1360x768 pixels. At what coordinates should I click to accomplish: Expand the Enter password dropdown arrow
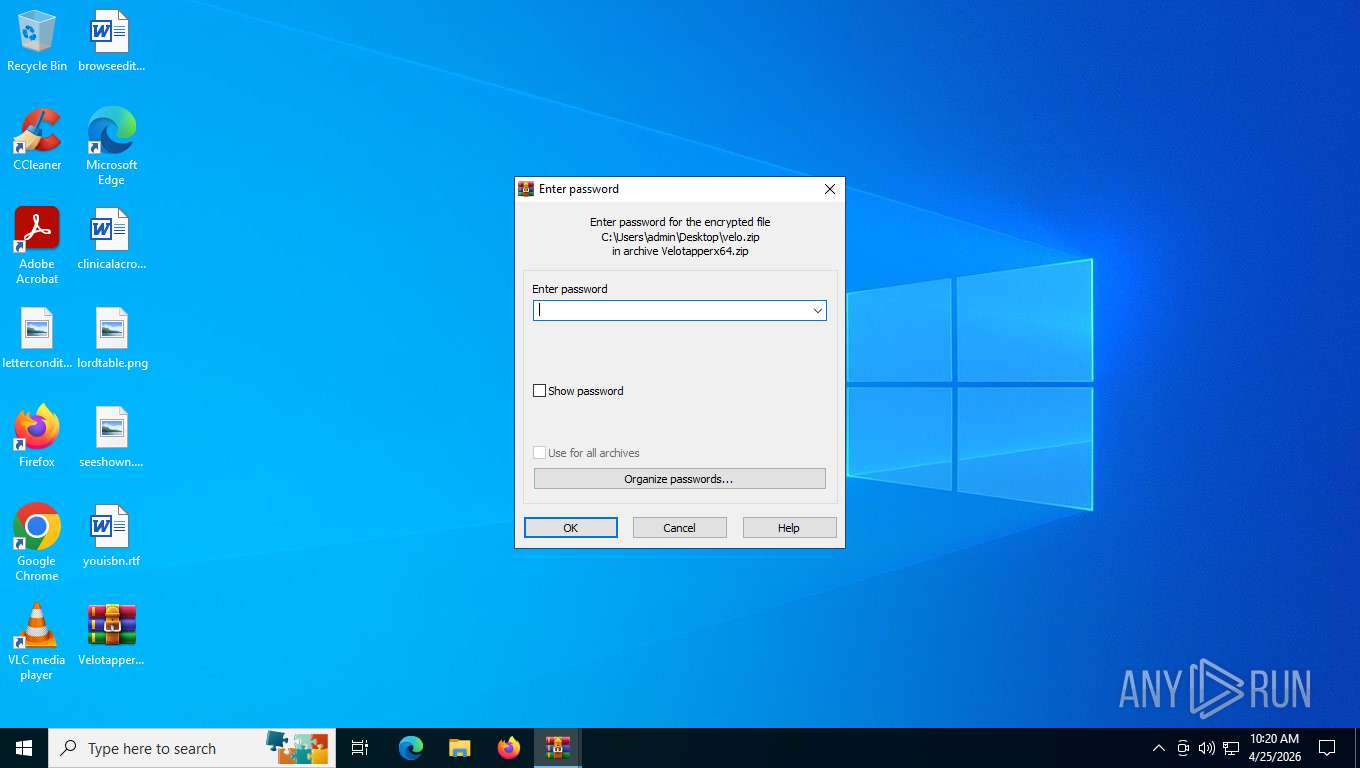click(817, 311)
